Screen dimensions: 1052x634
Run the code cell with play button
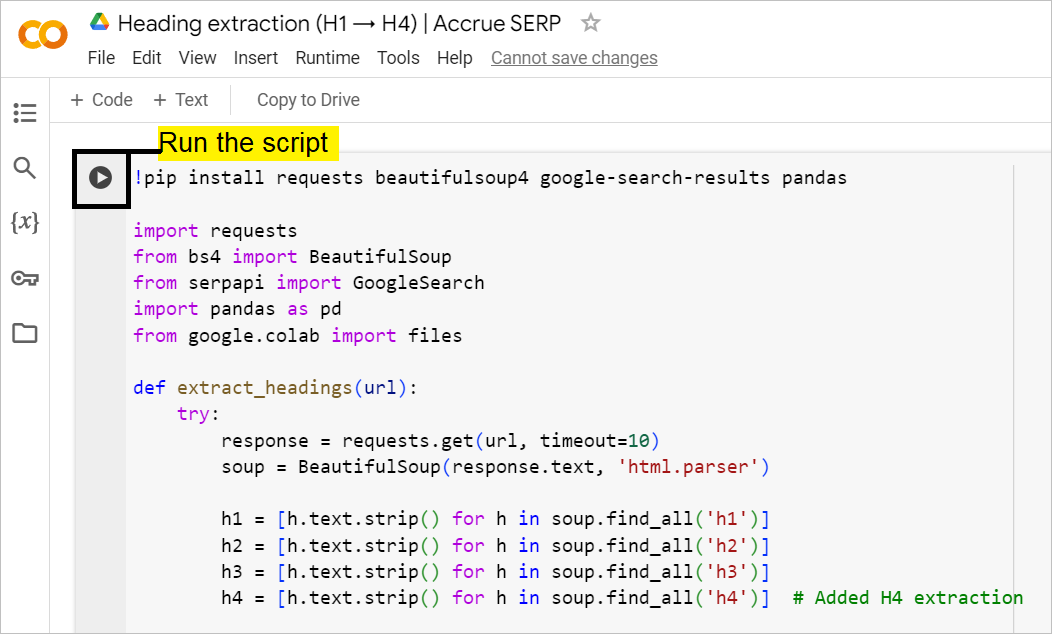[101, 178]
